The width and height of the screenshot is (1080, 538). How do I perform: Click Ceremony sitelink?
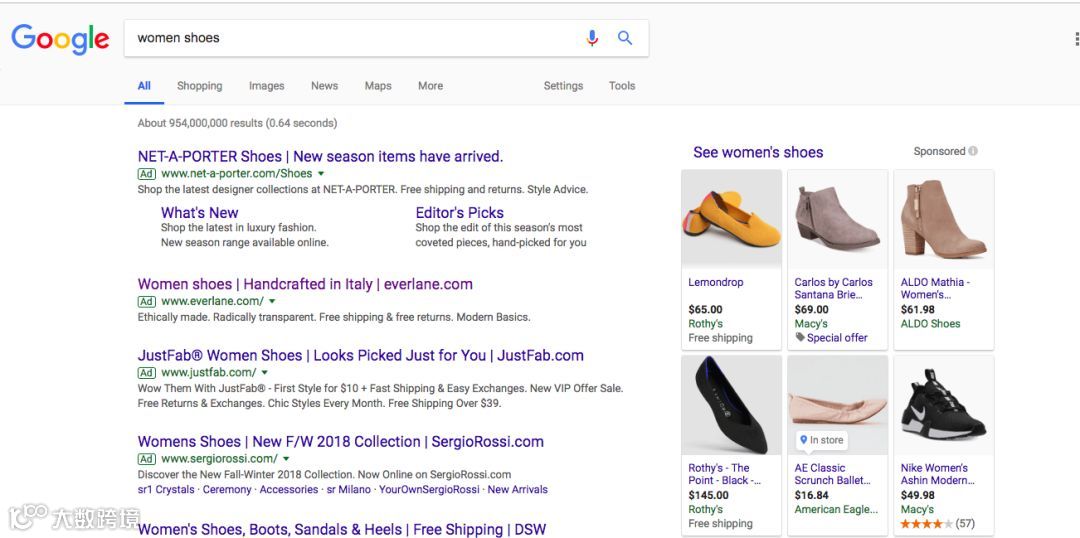(227, 490)
